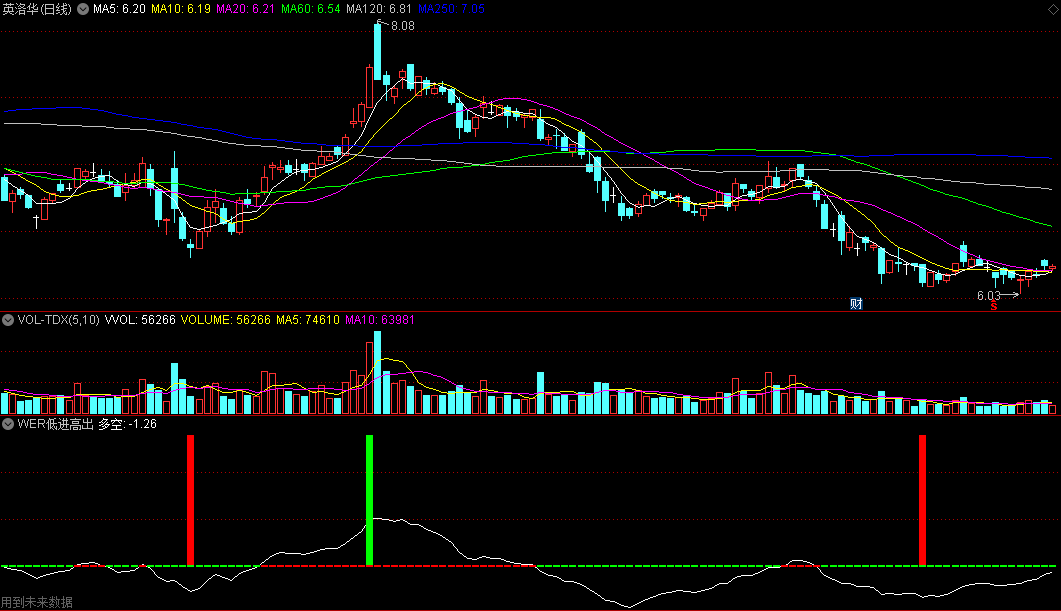Click the 用到未来数据 notice text
Screen dimensions: 1061x611
pyautogui.click(x=37, y=602)
